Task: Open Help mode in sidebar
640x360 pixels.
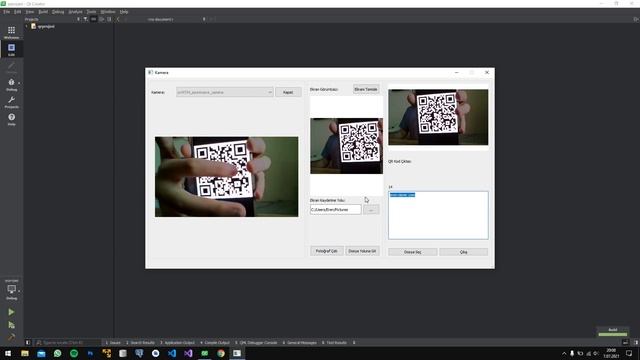Action: click(11, 119)
